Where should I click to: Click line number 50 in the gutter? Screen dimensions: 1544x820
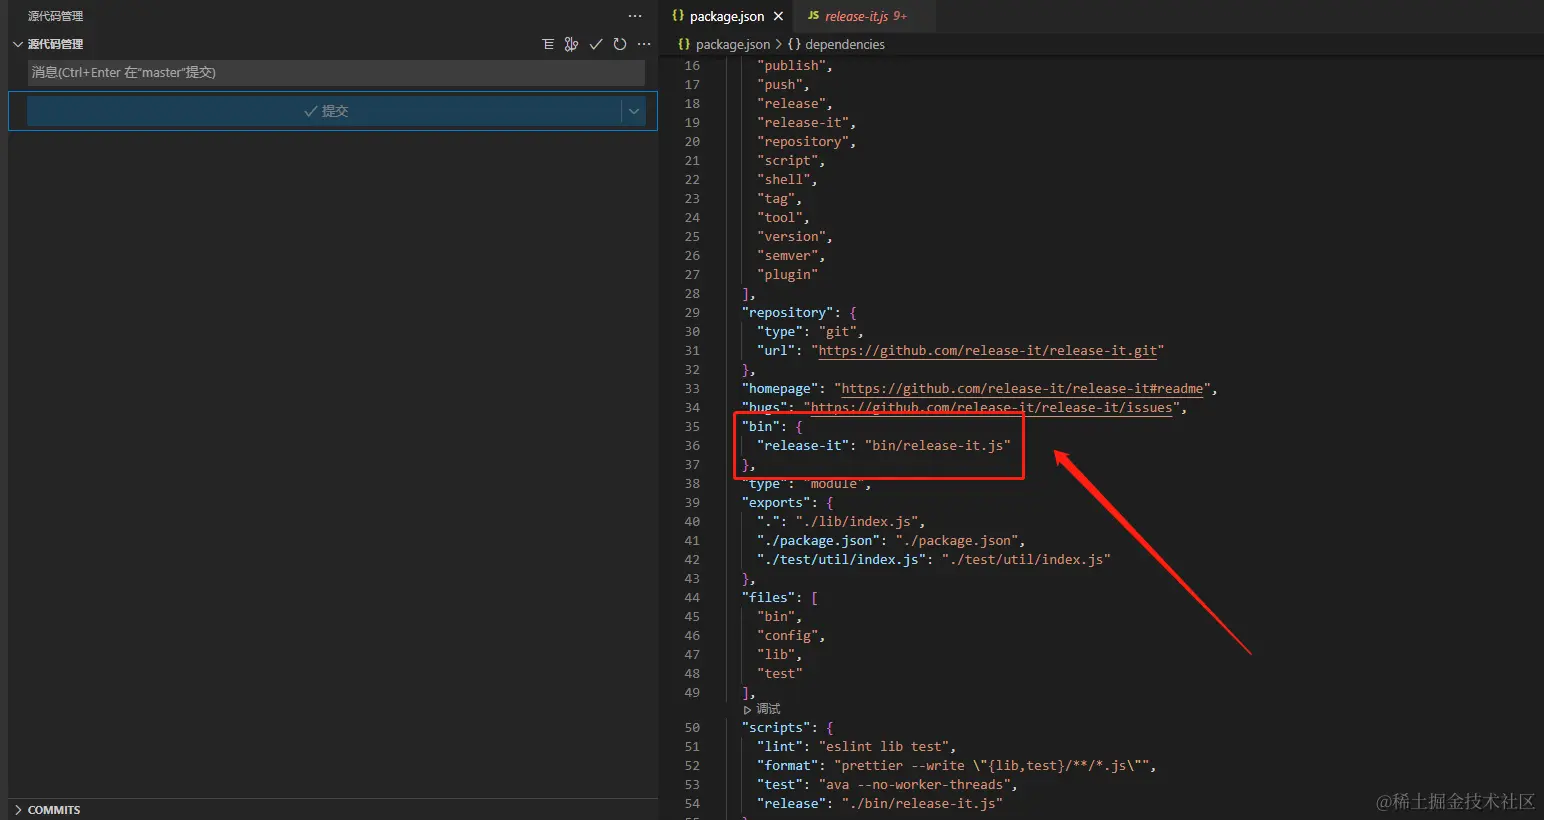692,728
